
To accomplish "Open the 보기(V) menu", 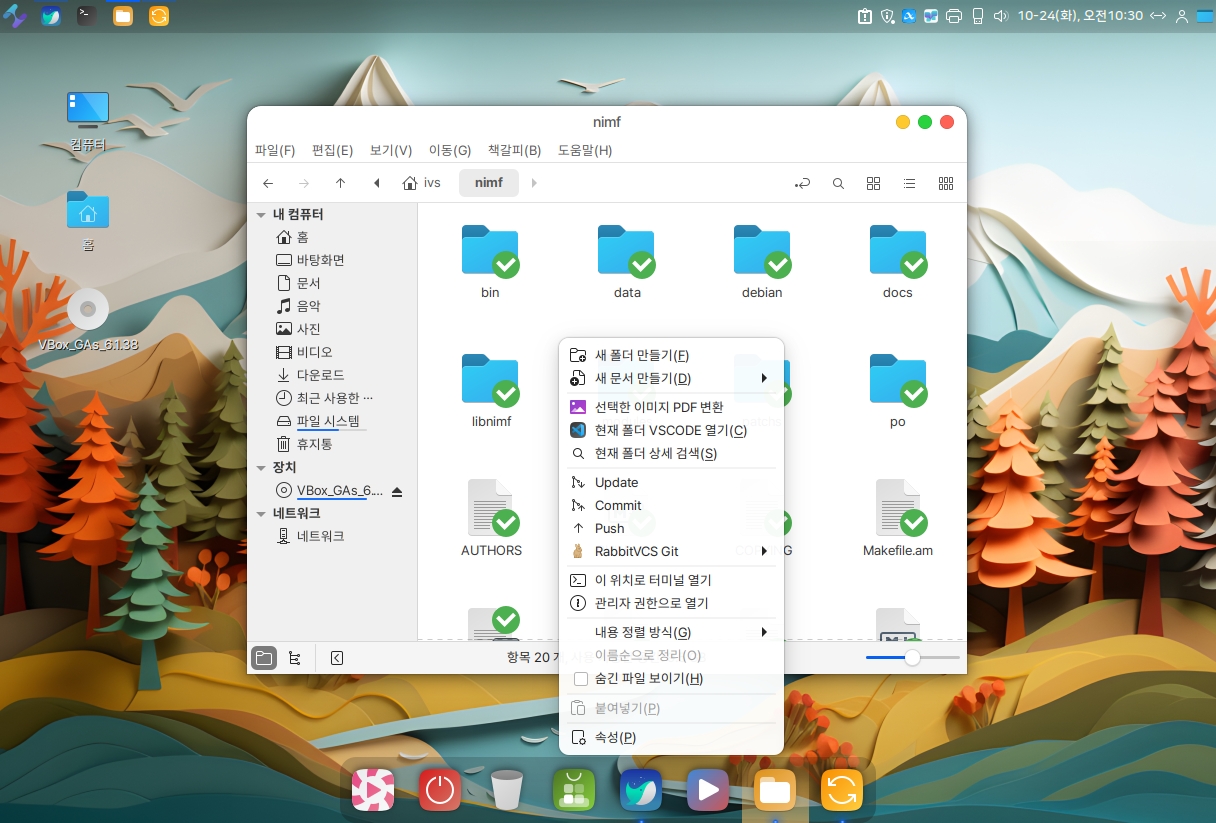I will point(390,151).
